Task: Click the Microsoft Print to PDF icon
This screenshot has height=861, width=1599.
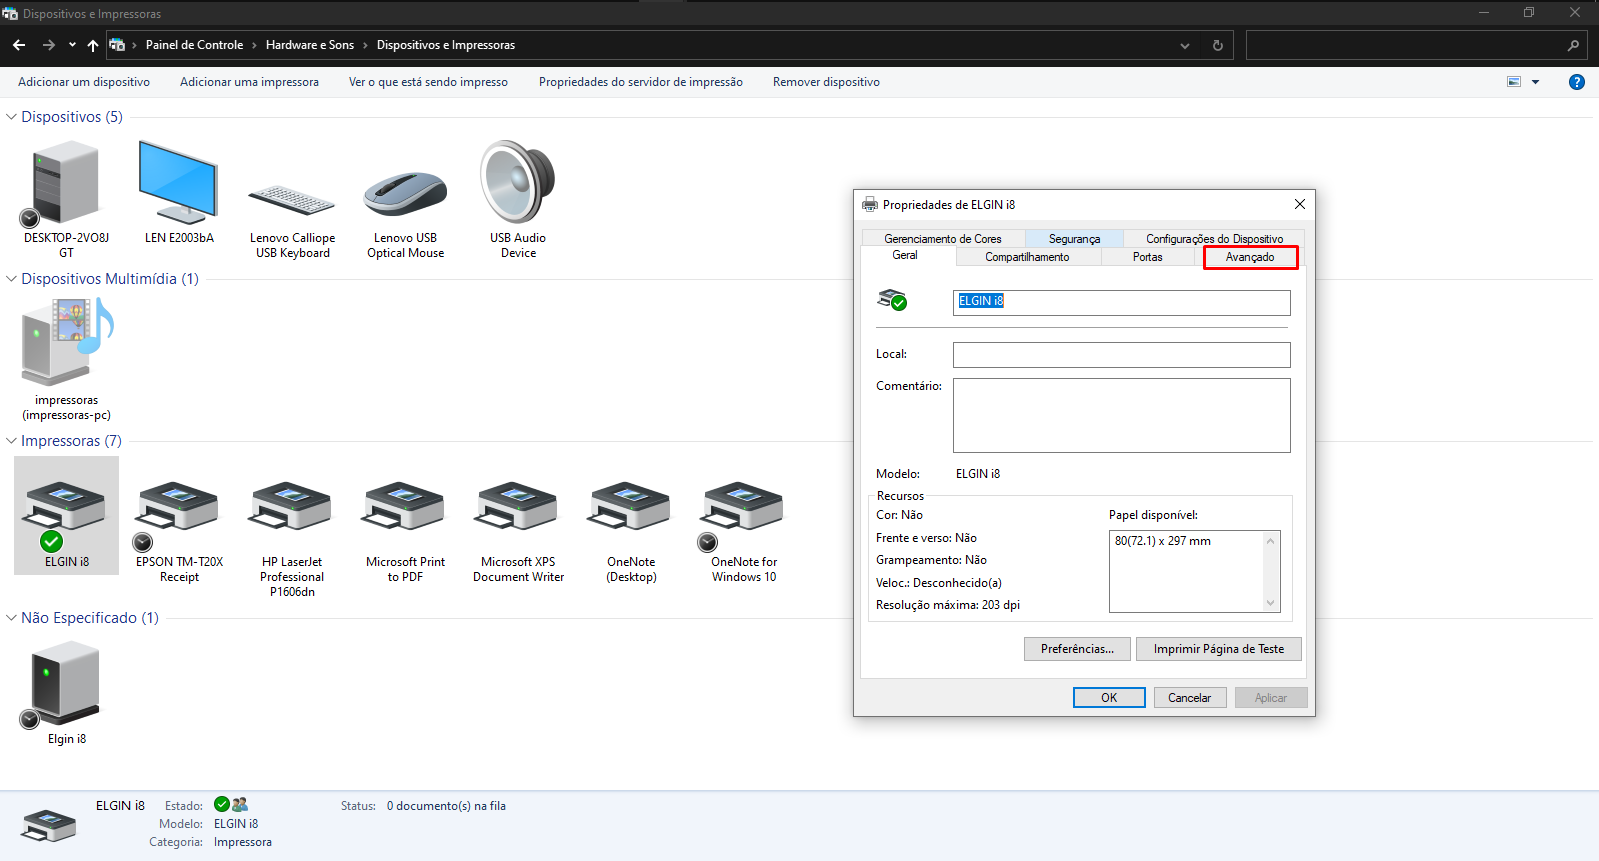Action: coord(405,507)
